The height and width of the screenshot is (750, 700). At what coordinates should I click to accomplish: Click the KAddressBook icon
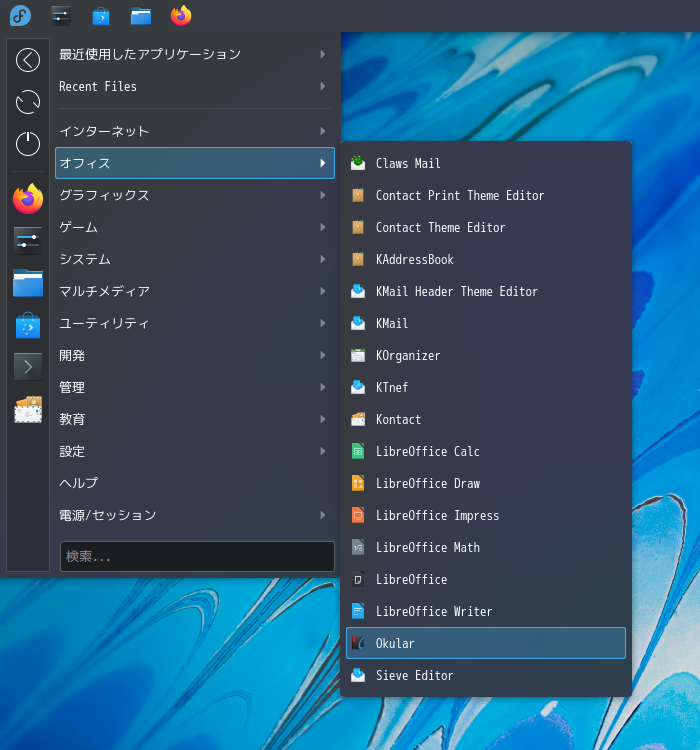(x=358, y=259)
